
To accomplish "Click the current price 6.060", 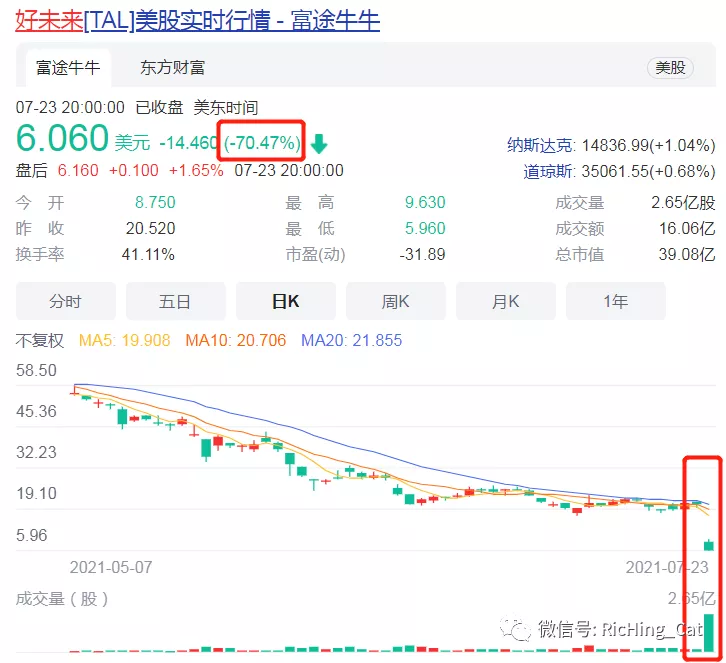I will point(63,138).
